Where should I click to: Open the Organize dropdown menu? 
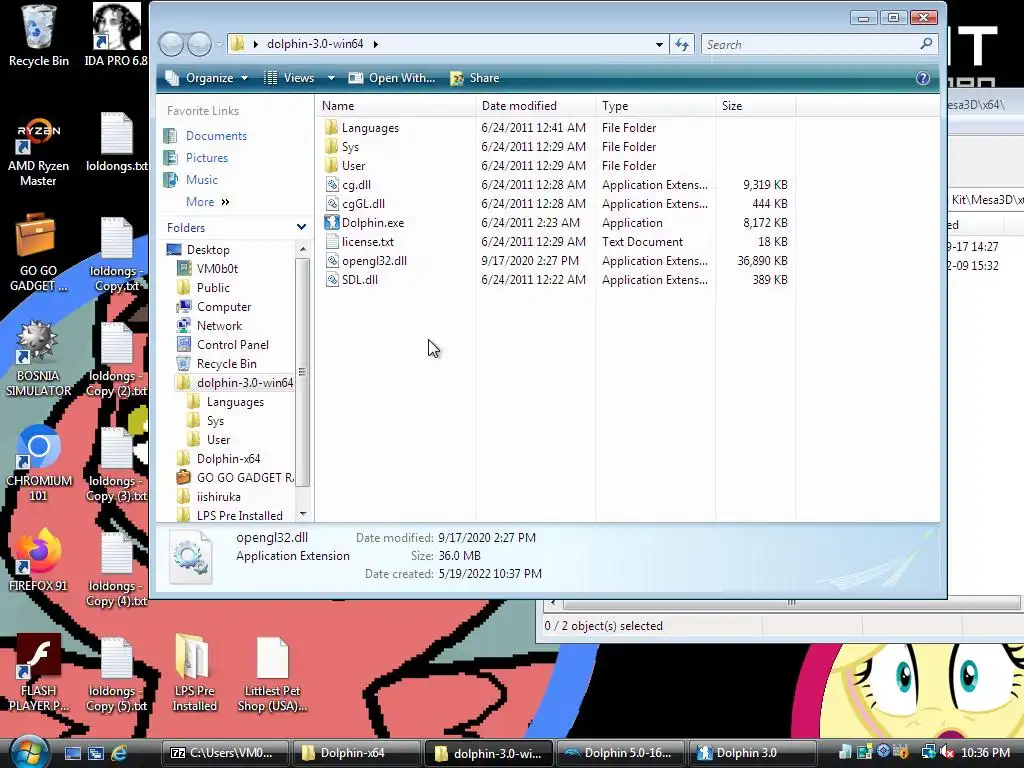[207, 78]
